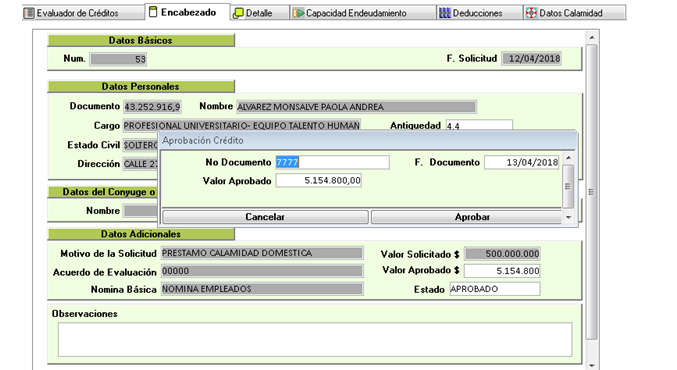The width and height of the screenshot is (677, 370).
Task: Click the Deducciones tab grid icon
Action: (445, 13)
